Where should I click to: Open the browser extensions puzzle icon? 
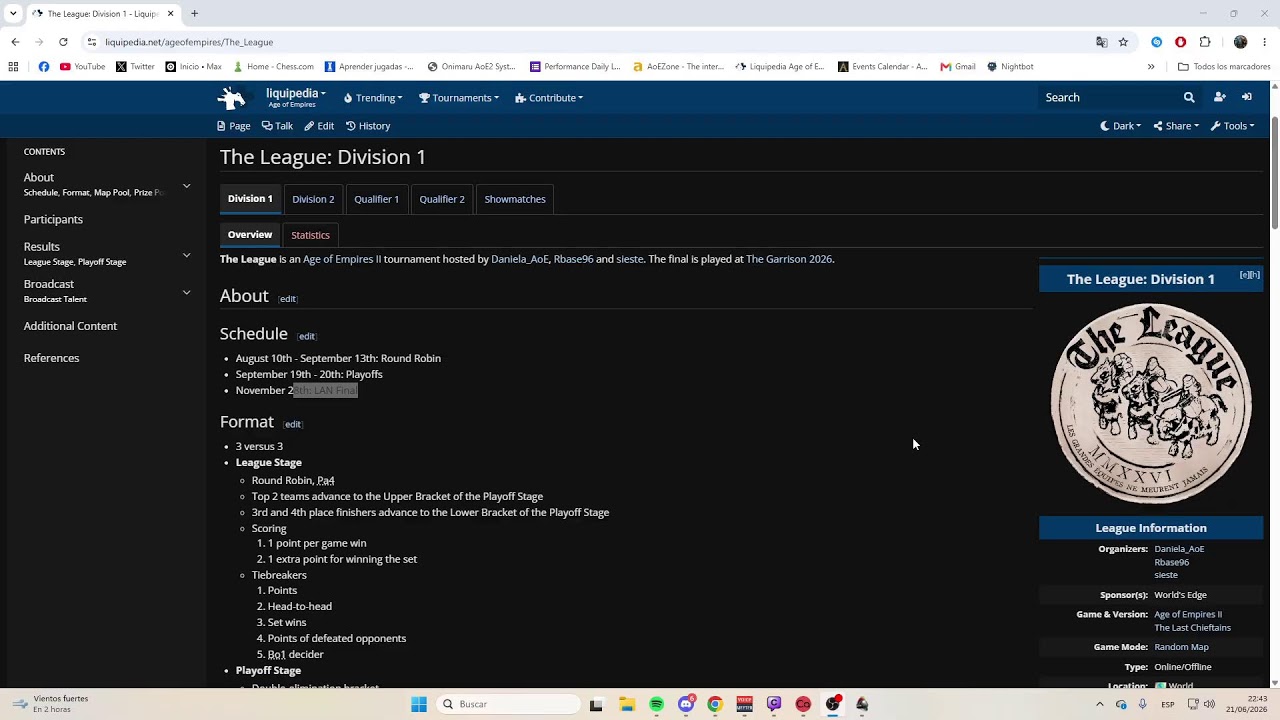(x=1205, y=42)
